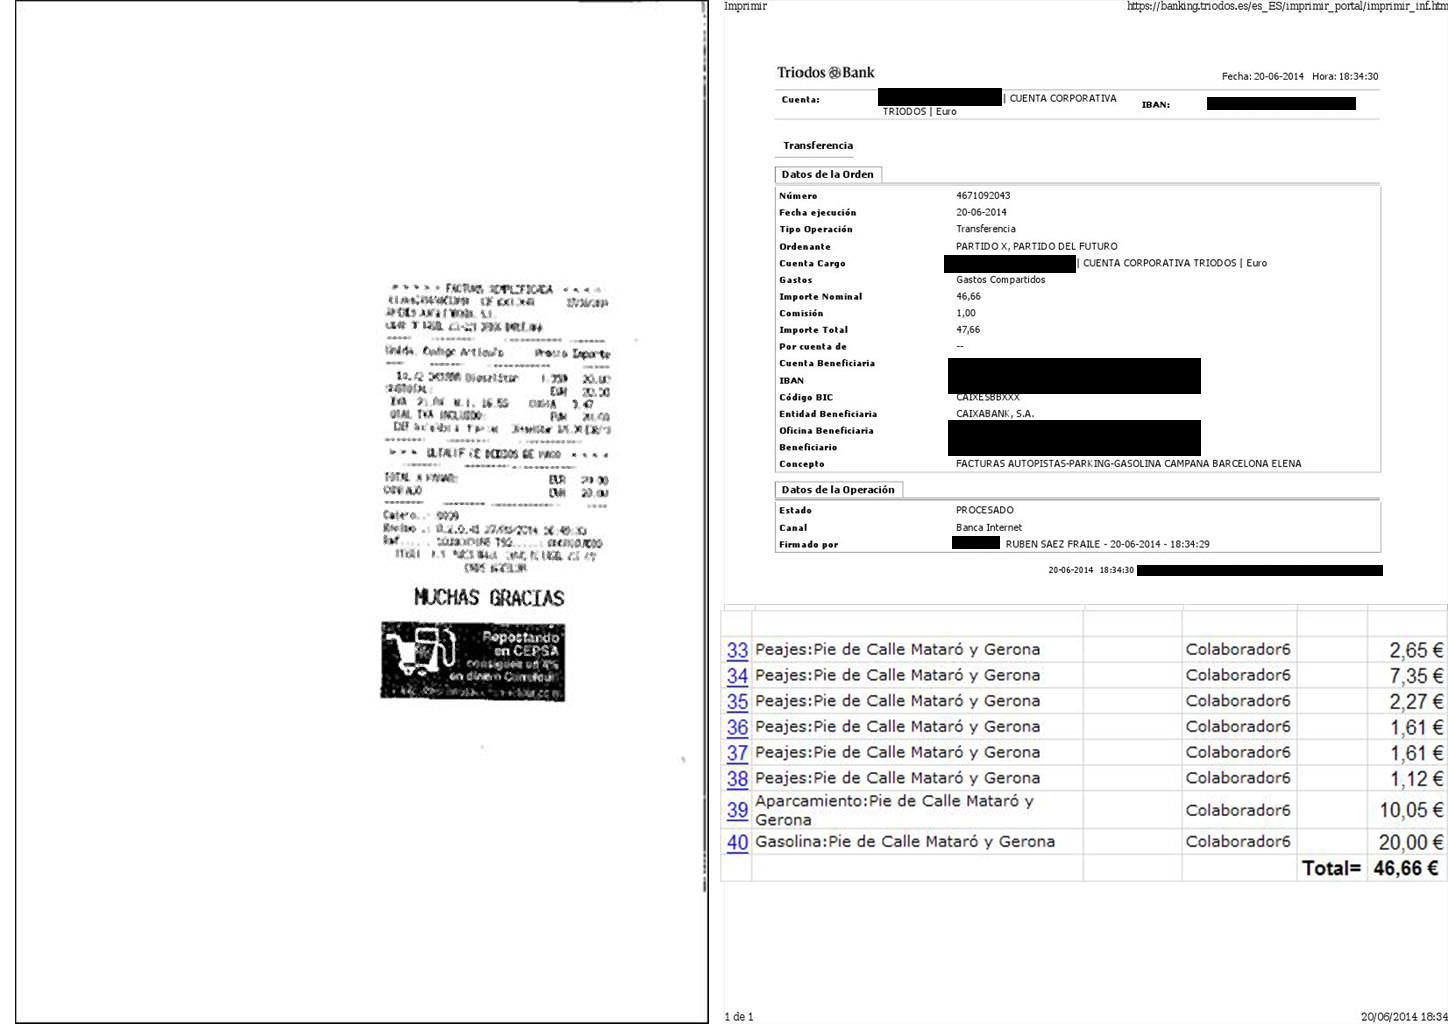Viewport: 1448px width, 1024px height.
Task: Click the Gasolina:Pie de Calle Mataró description
Action: pos(905,842)
